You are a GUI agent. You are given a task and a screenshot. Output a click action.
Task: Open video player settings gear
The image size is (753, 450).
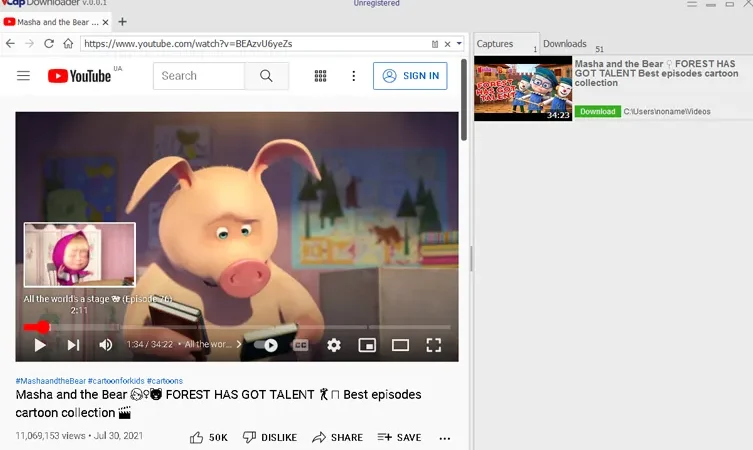pos(334,345)
